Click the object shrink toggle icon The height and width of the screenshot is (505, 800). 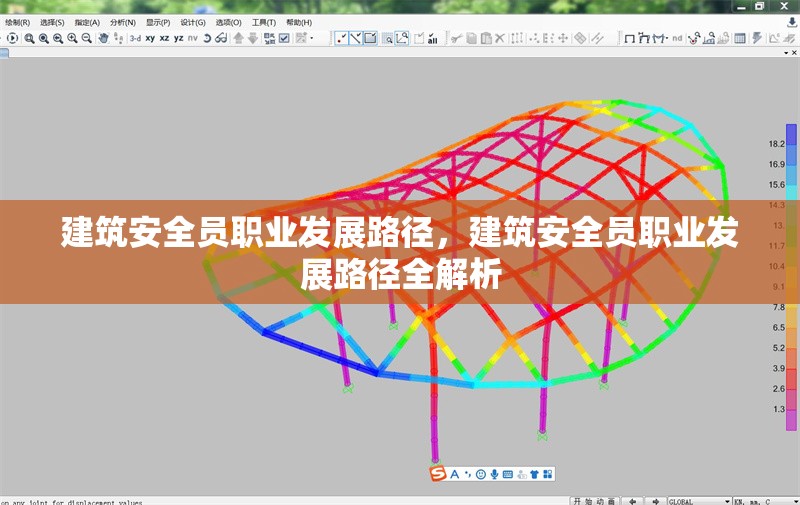click(x=270, y=38)
